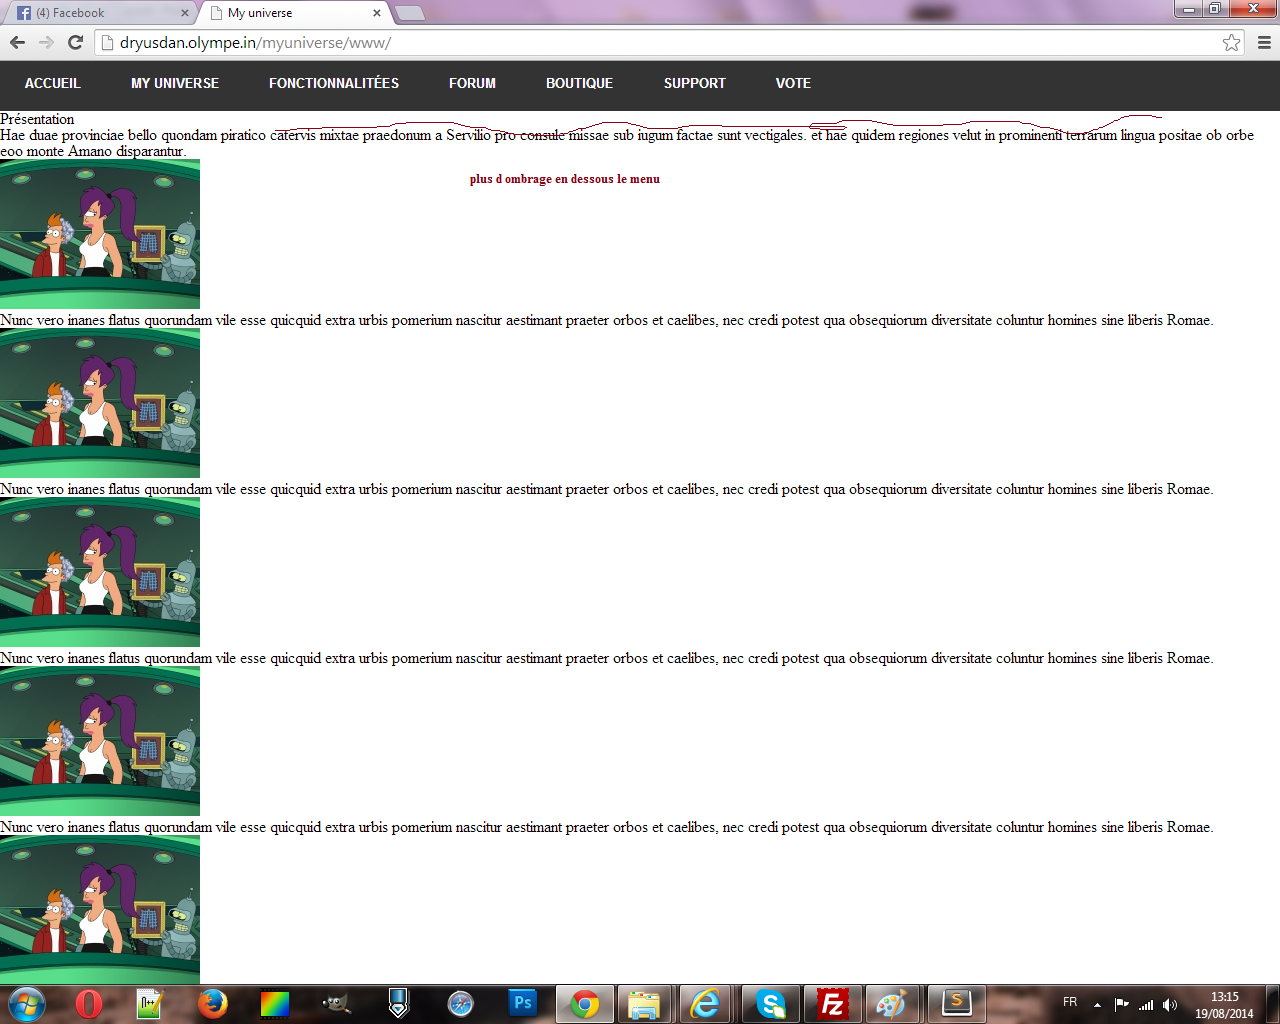Open Skype in the taskbar
The width and height of the screenshot is (1280, 1024).
click(x=770, y=1003)
